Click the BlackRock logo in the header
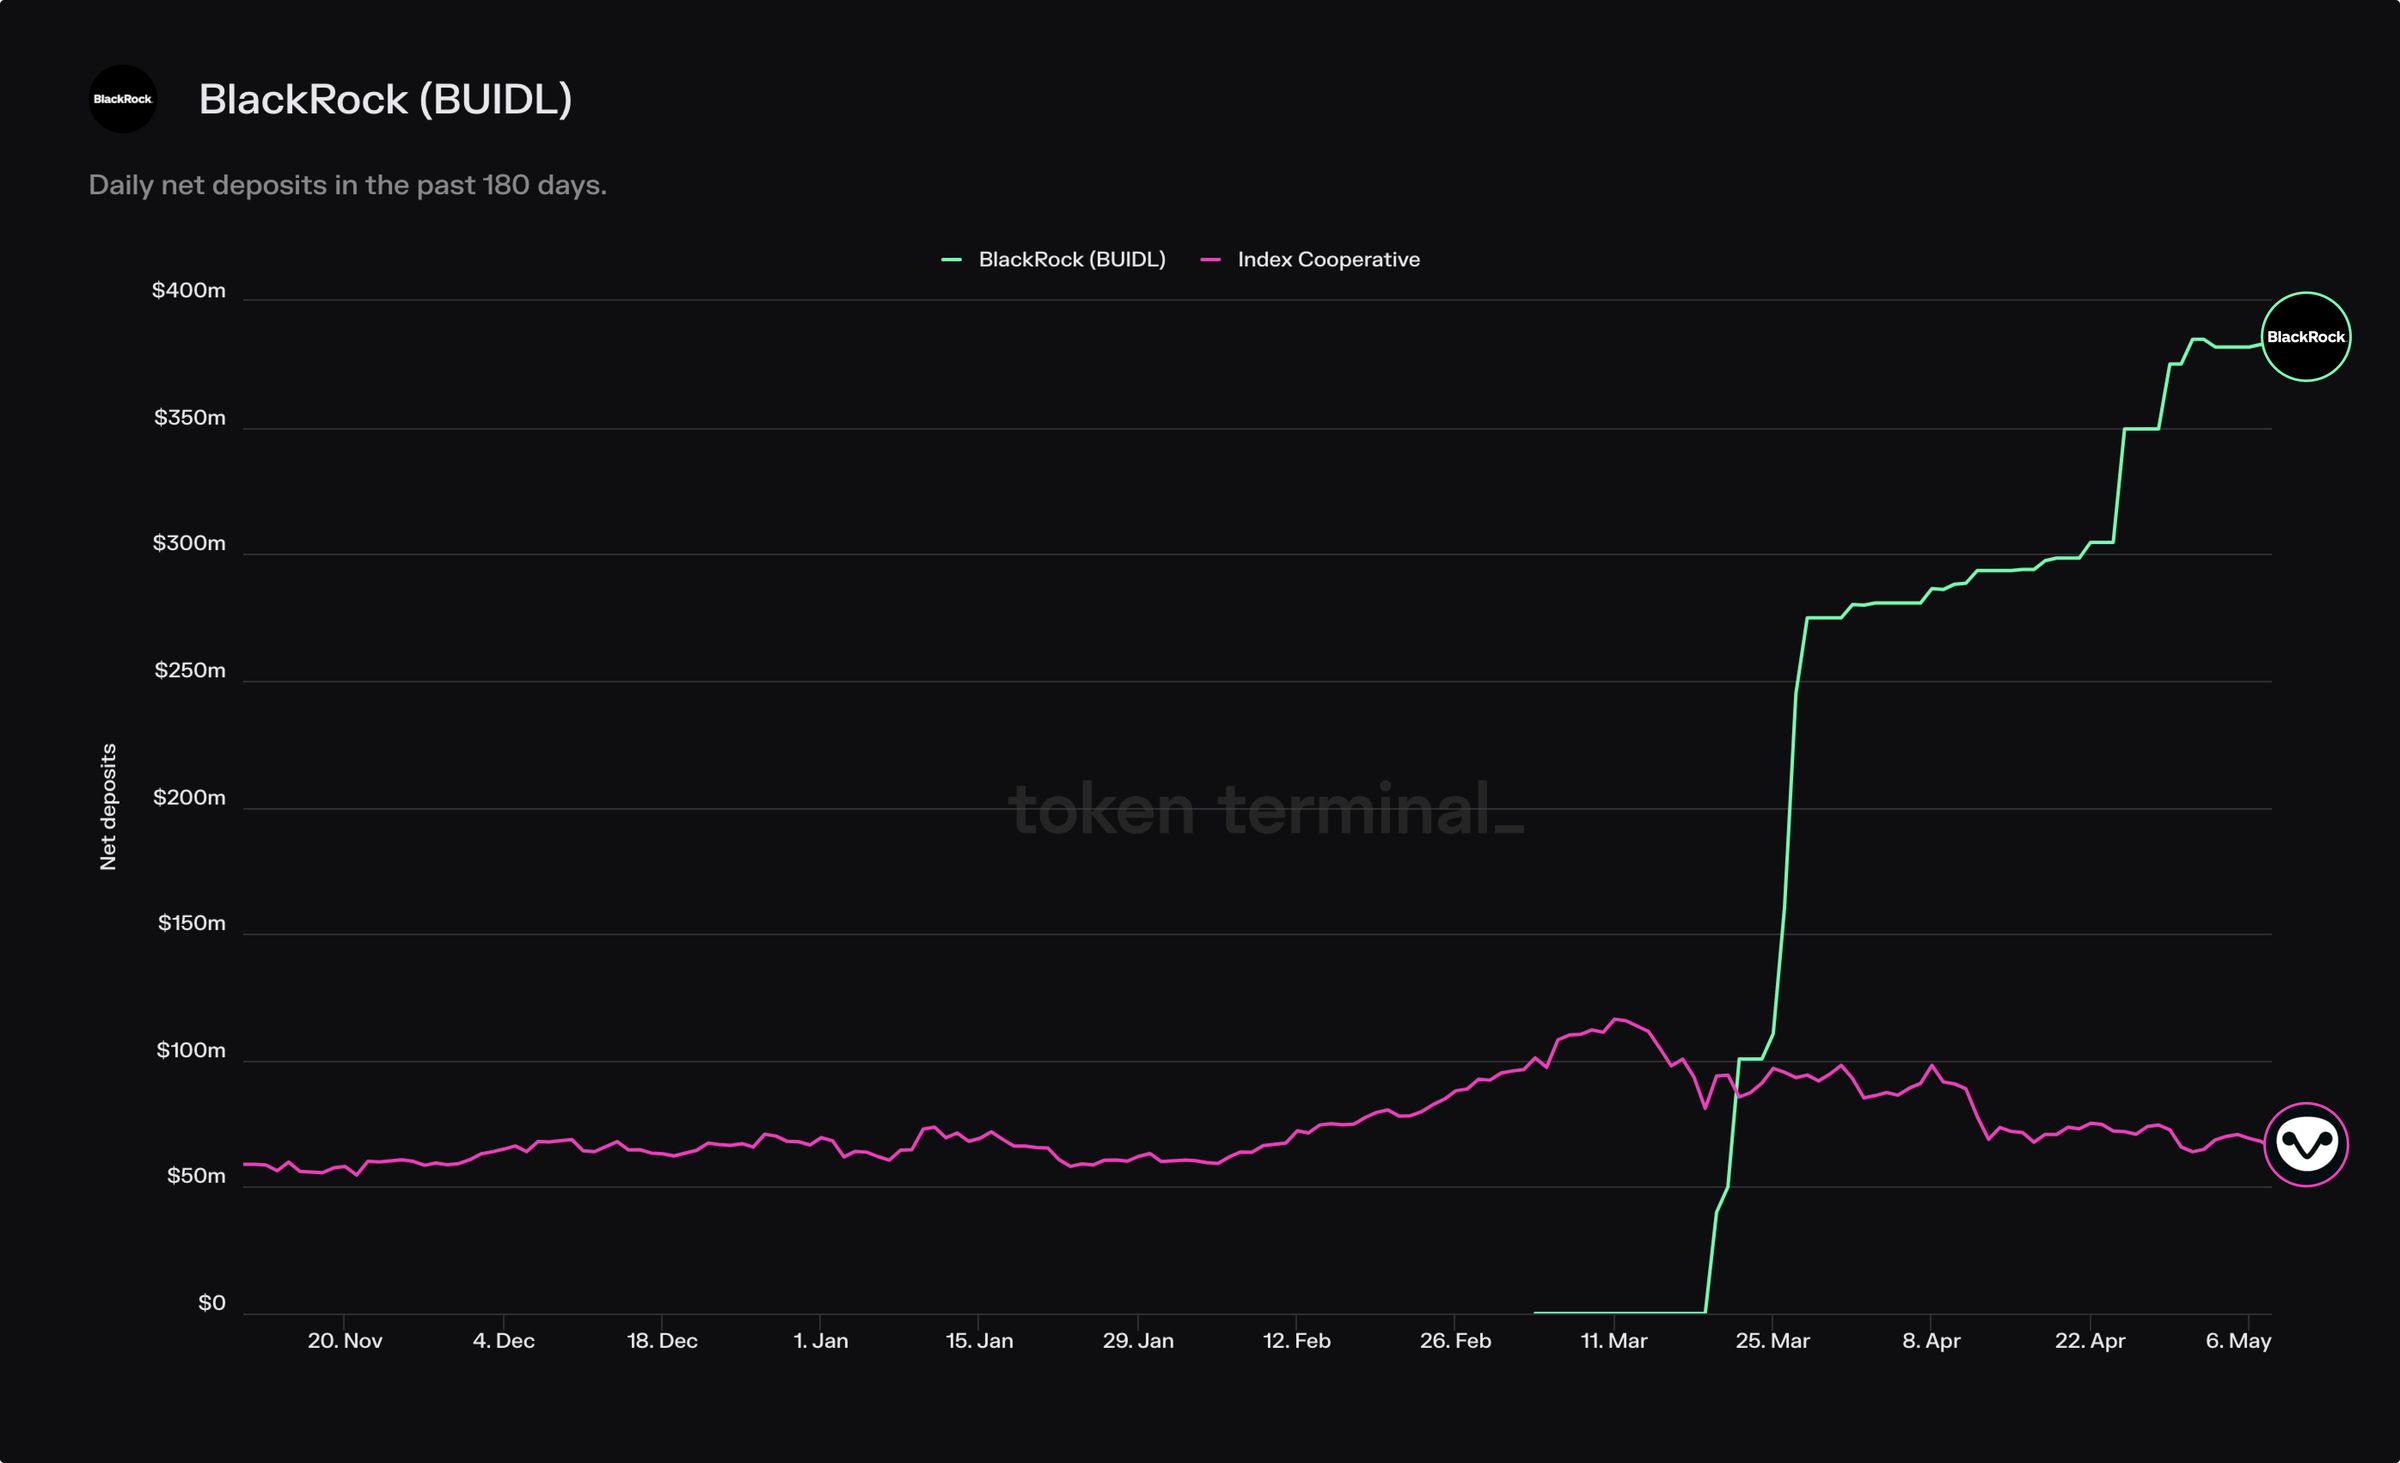2400x1463 pixels. coord(123,99)
